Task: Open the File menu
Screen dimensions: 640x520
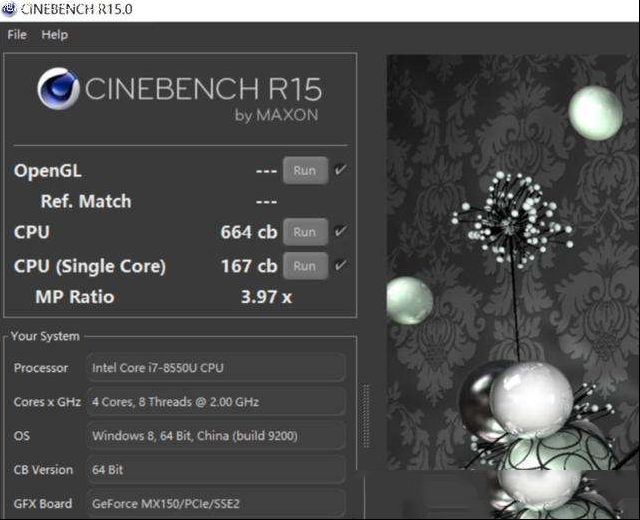Action: [x=17, y=35]
